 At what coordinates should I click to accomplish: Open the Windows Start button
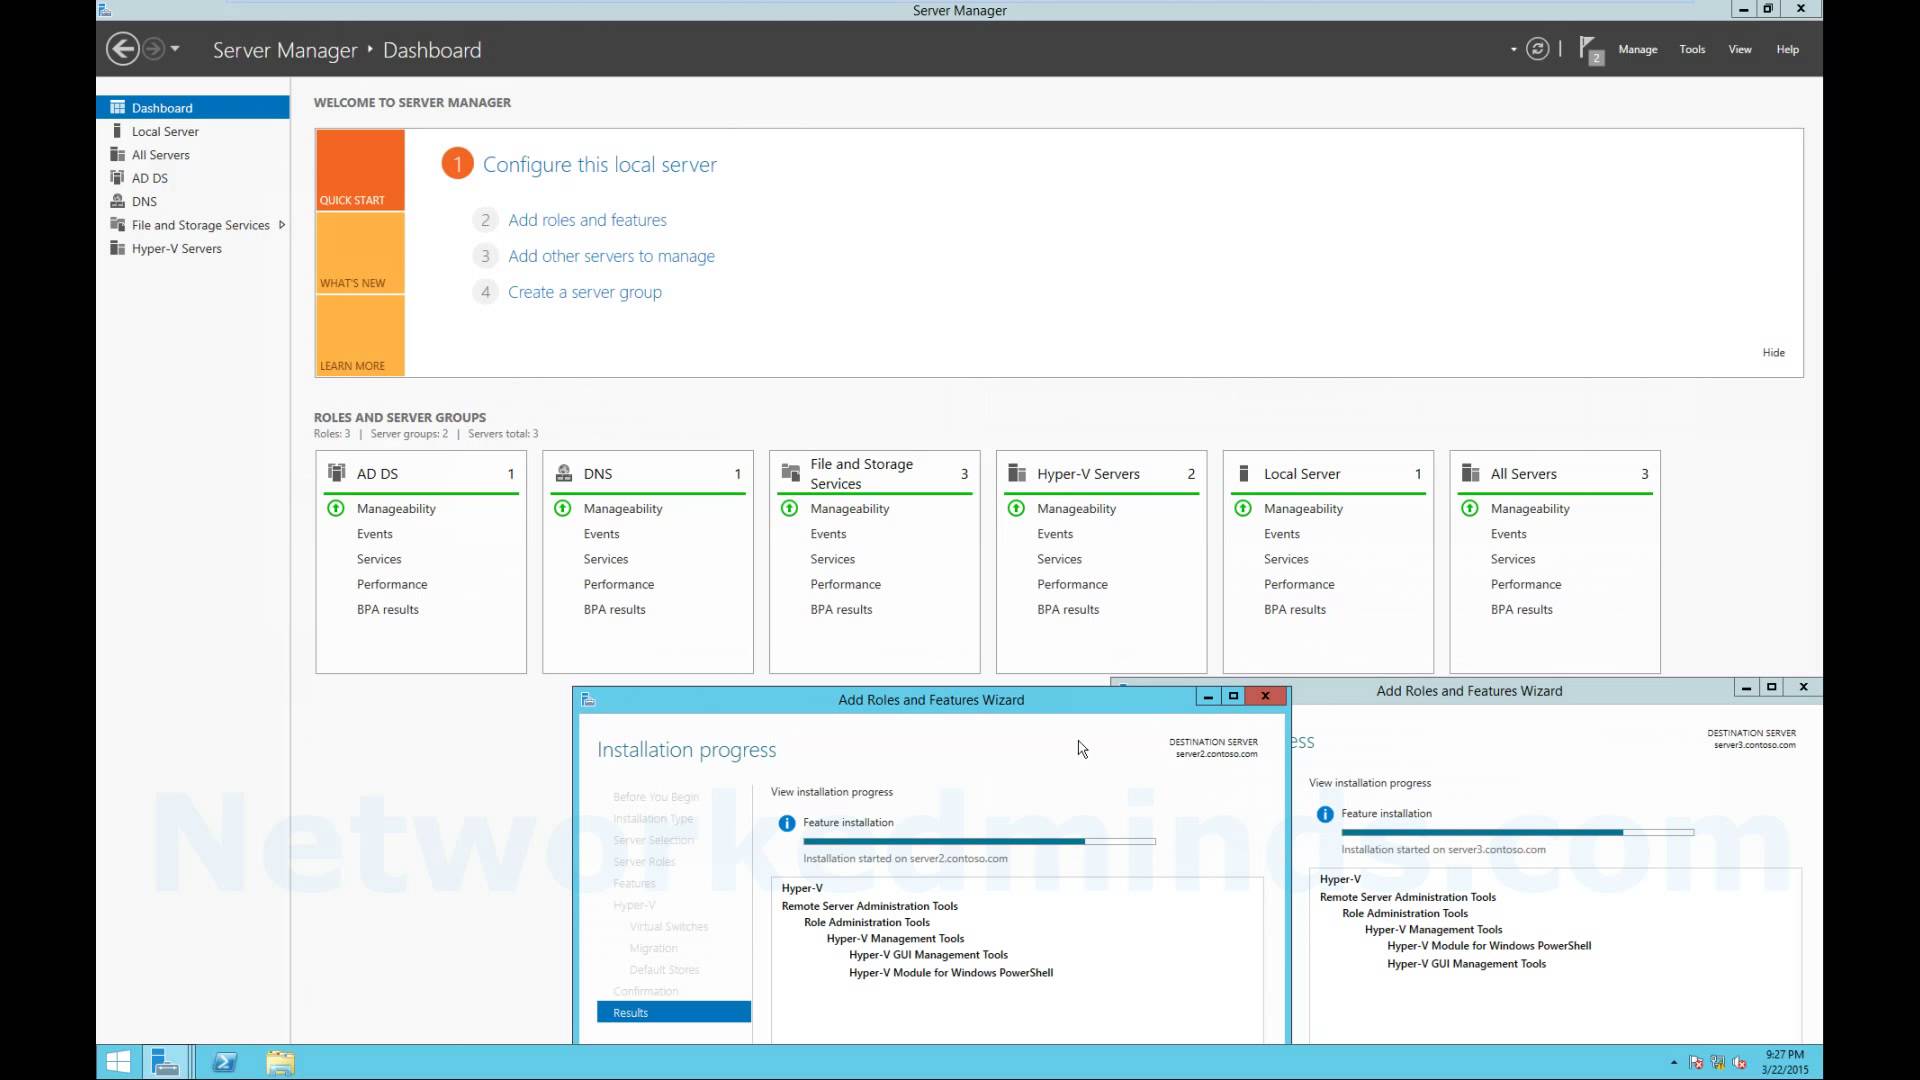(118, 1062)
